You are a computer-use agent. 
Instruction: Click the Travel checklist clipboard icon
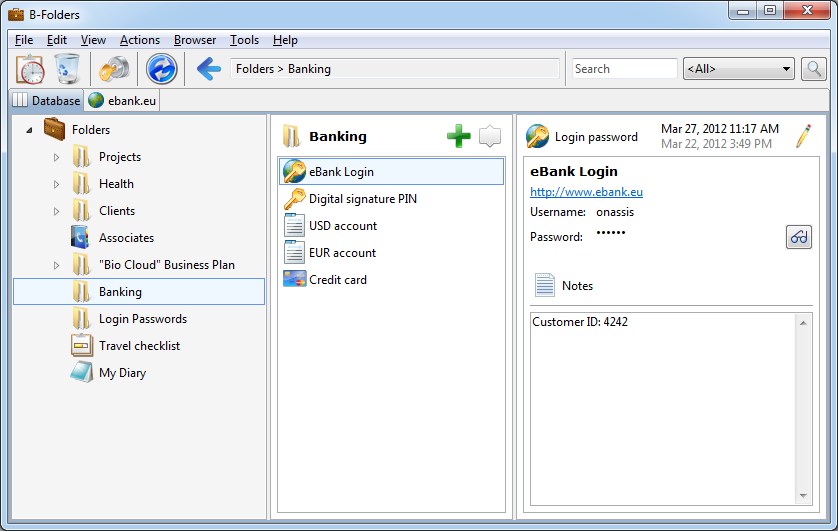[82, 346]
